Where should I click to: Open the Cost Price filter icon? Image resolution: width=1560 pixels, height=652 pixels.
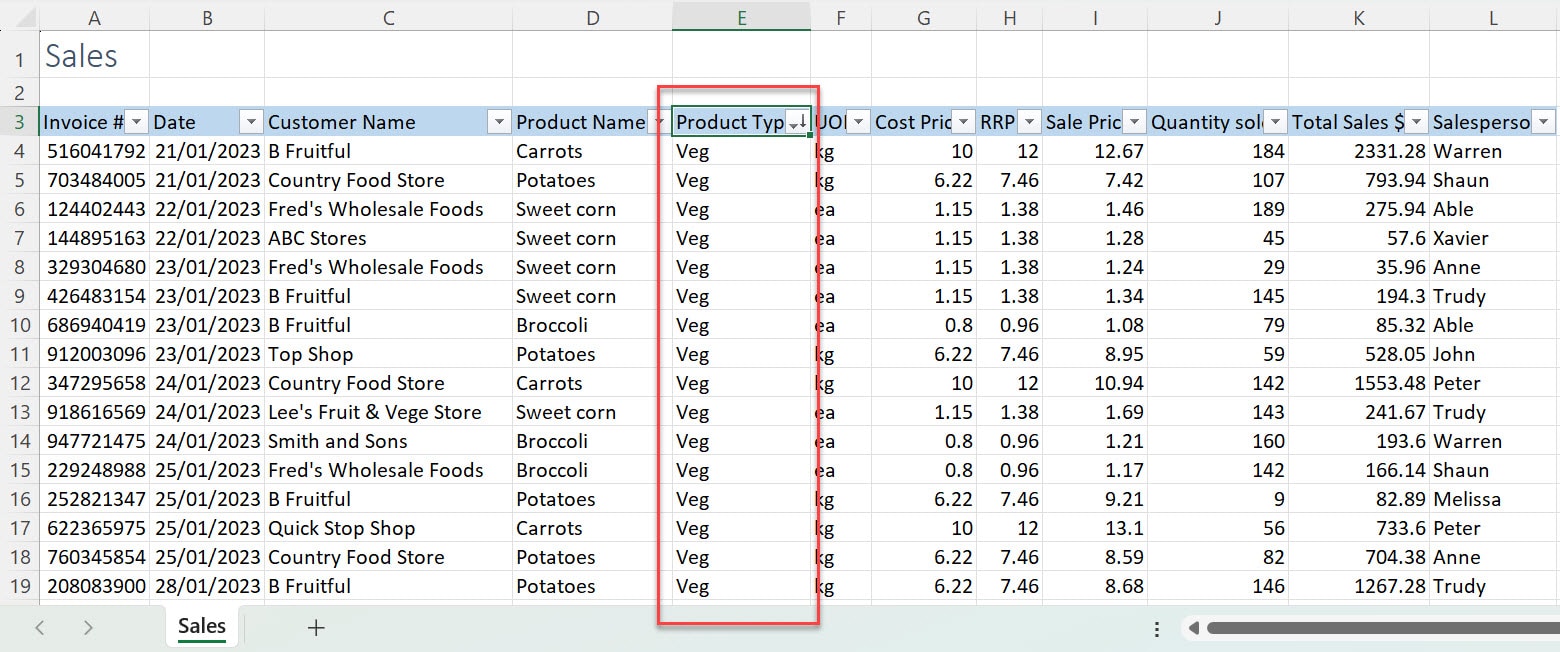[x=964, y=122]
